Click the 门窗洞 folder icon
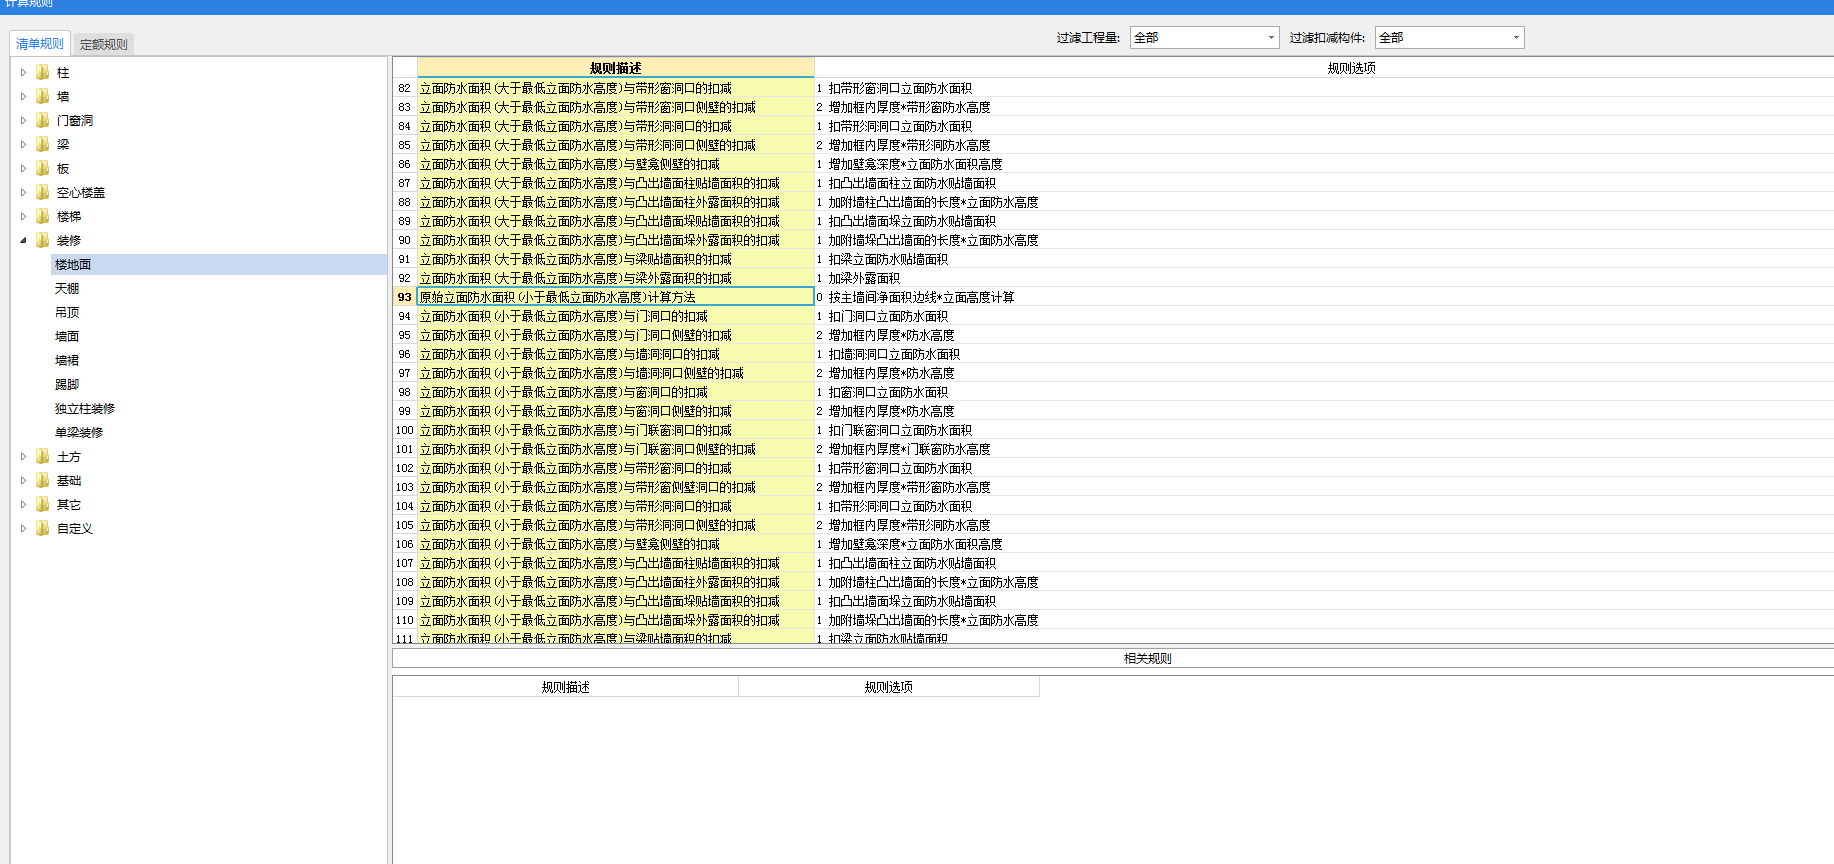Image resolution: width=1834 pixels, height=864 pixels. coord(43,120)
